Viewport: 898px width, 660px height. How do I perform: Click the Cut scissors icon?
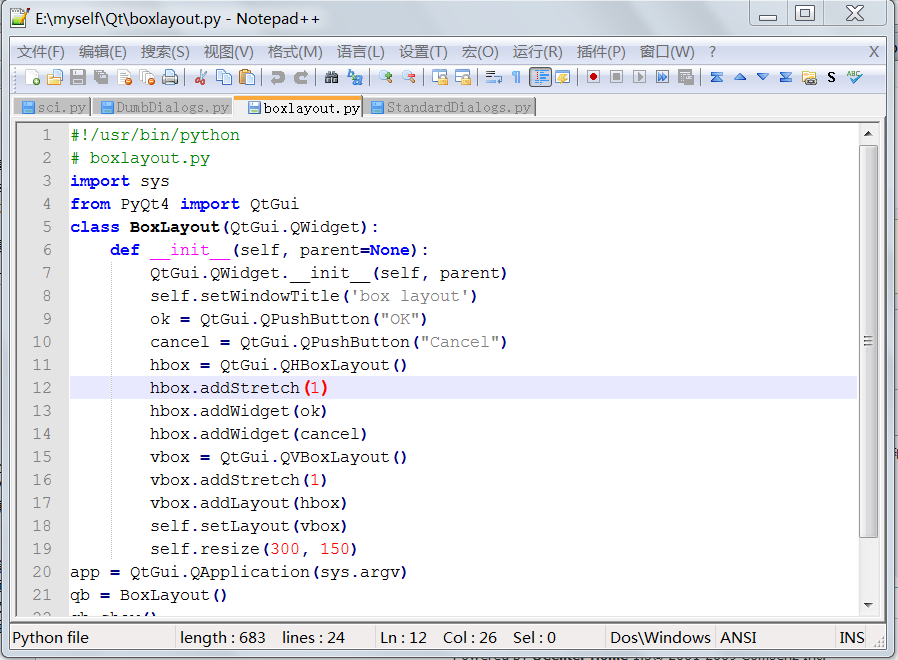(x=201, y=77)
